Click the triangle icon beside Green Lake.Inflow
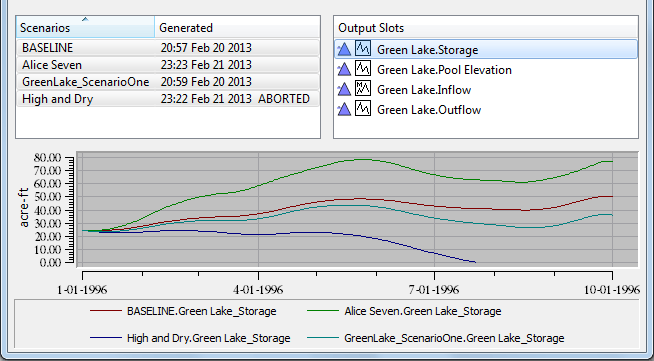The width and height of the screenshot is (654, 361). 344,89
